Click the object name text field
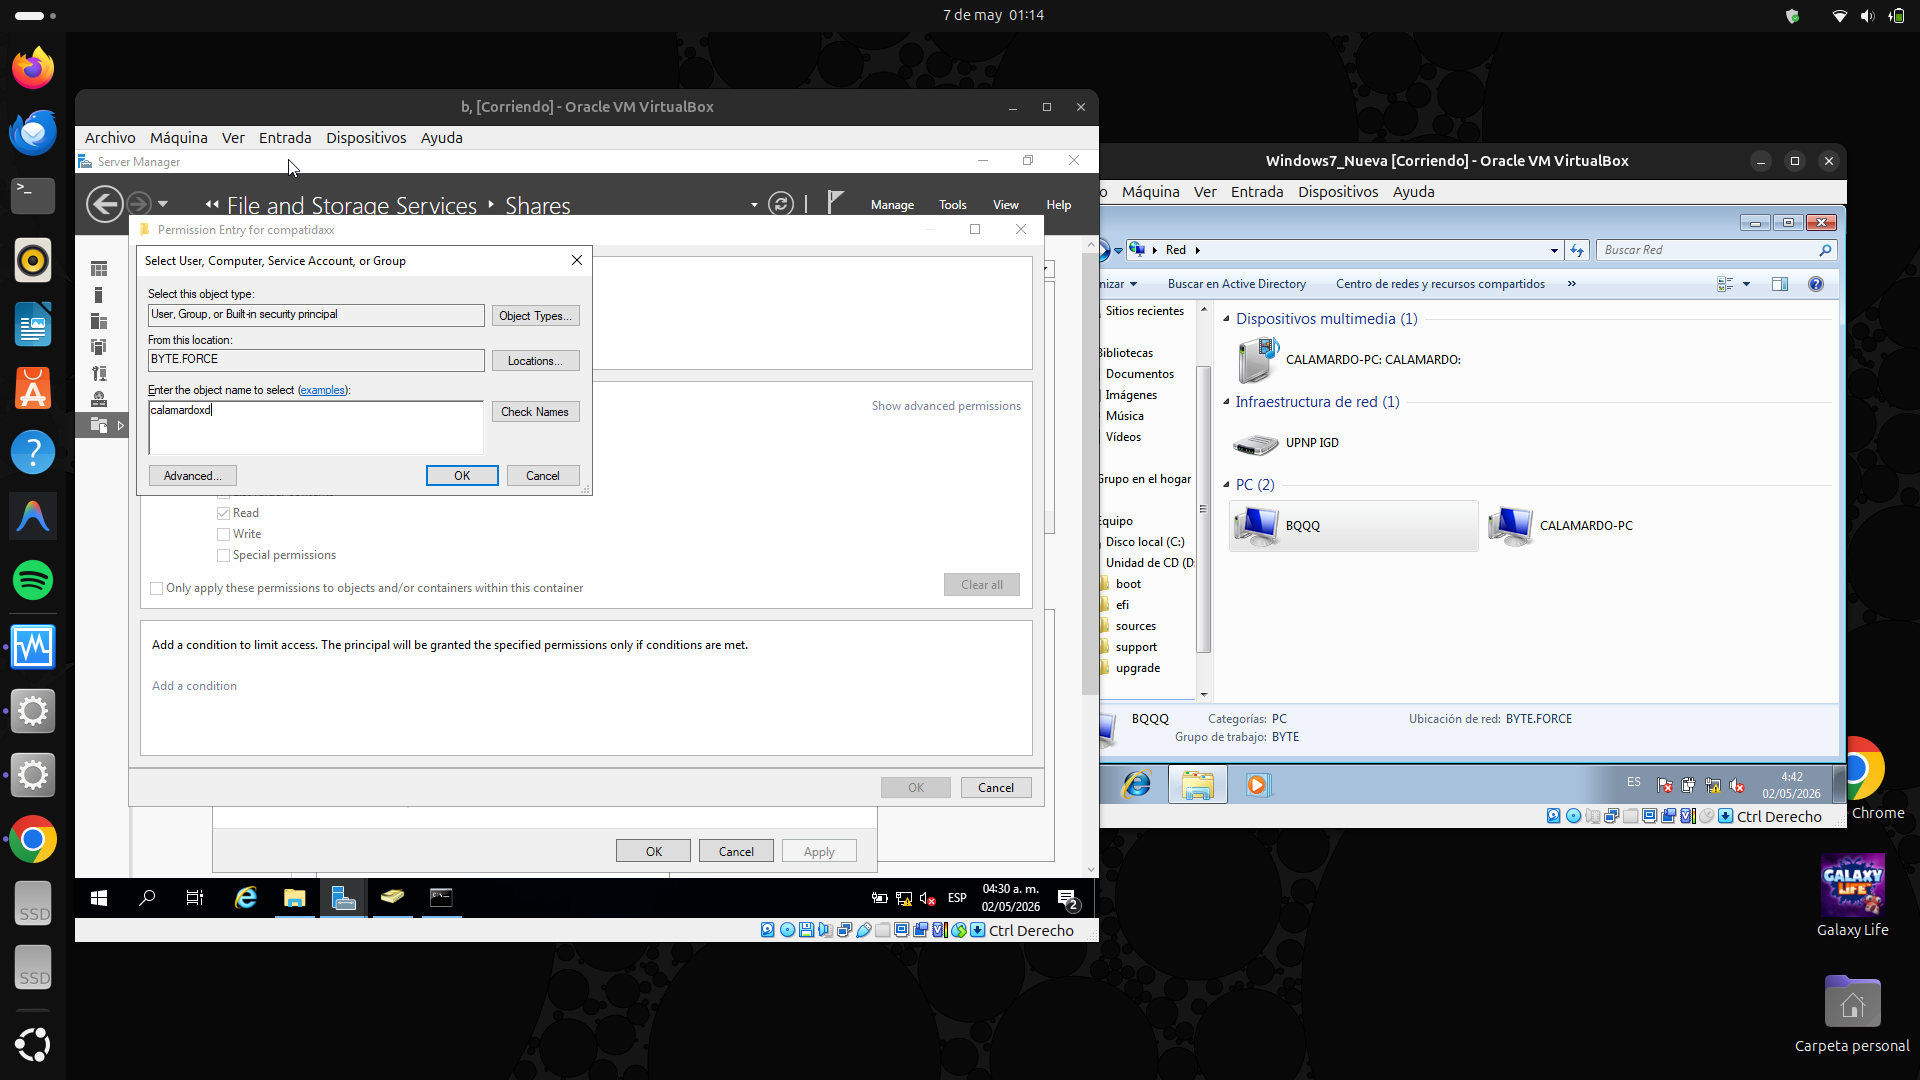1920x1080 pixels. click(316, 428)
